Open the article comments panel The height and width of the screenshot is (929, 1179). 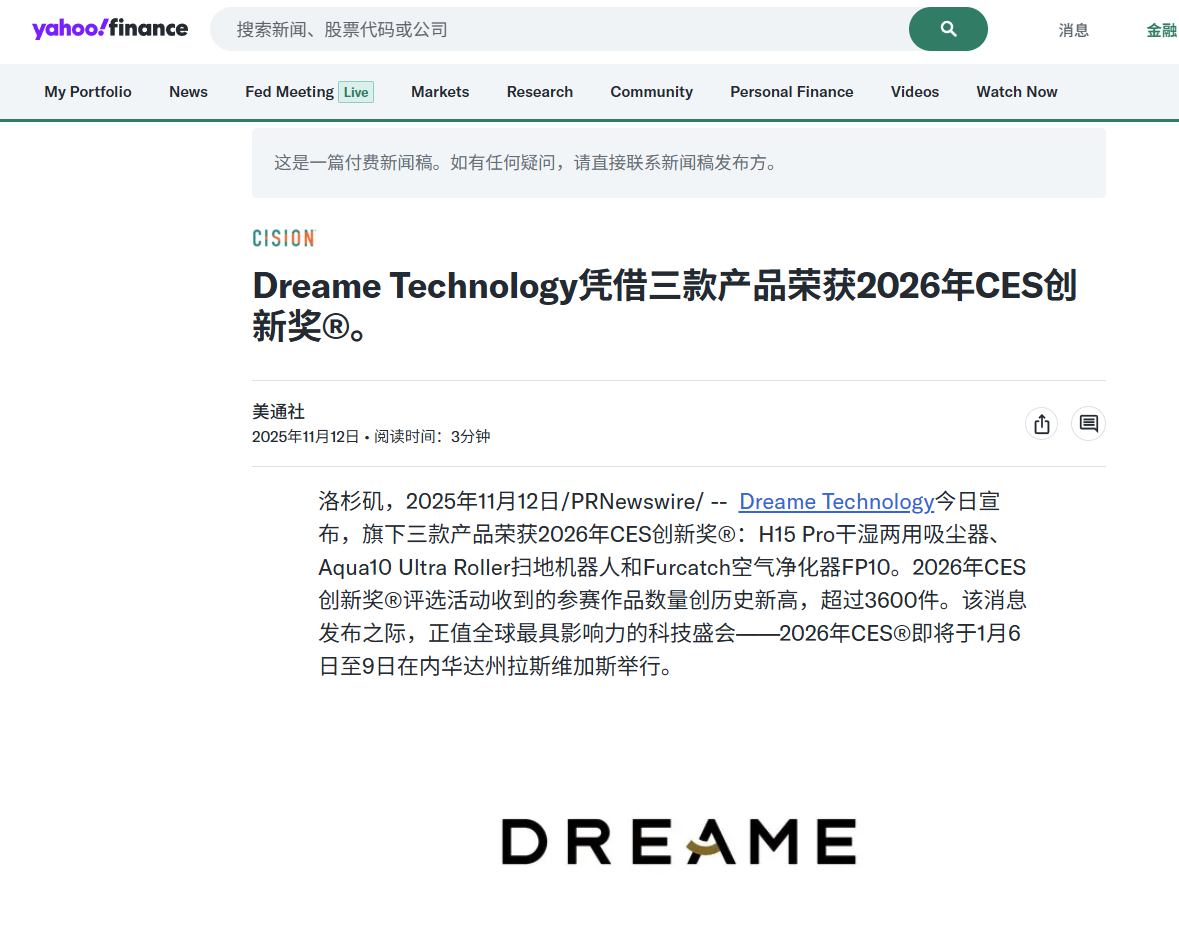1088,424
